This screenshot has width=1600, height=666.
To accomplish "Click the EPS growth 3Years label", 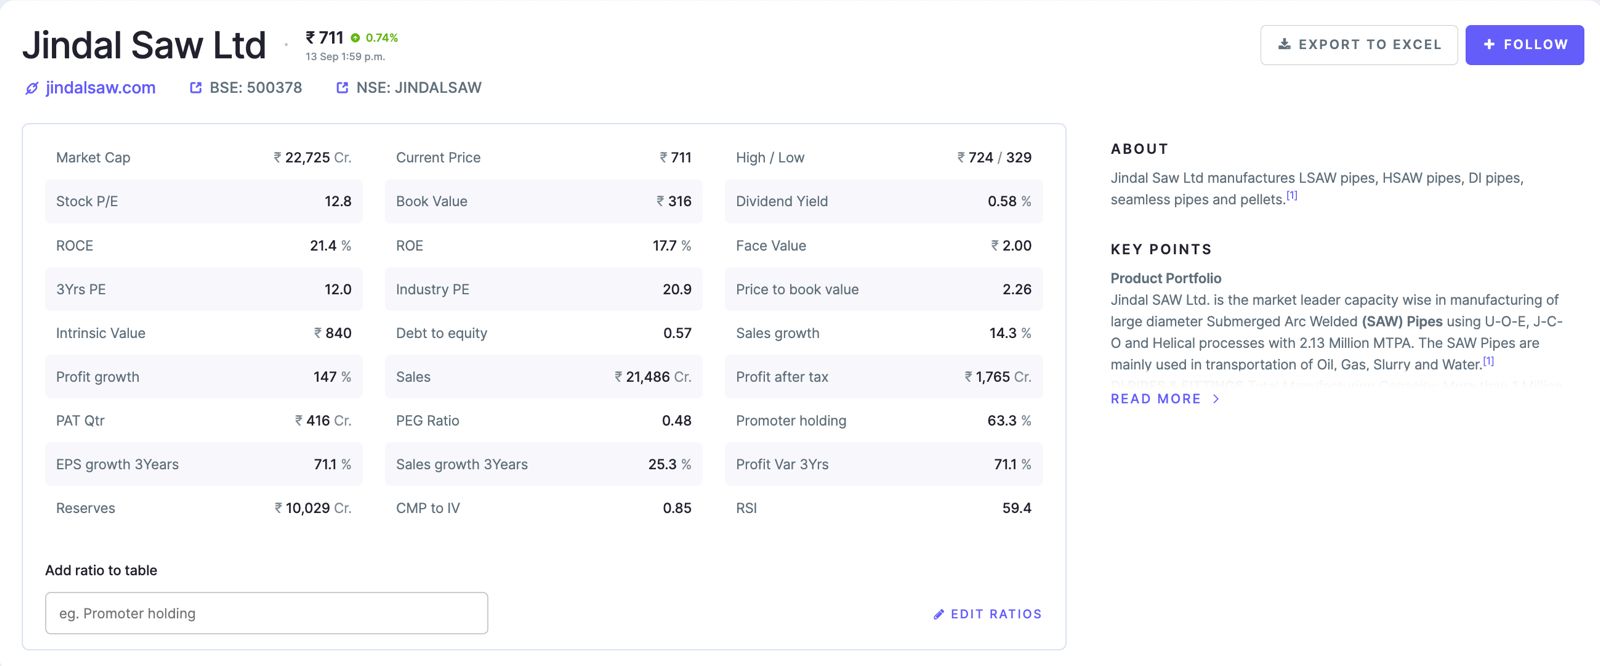I will point(117,465).
